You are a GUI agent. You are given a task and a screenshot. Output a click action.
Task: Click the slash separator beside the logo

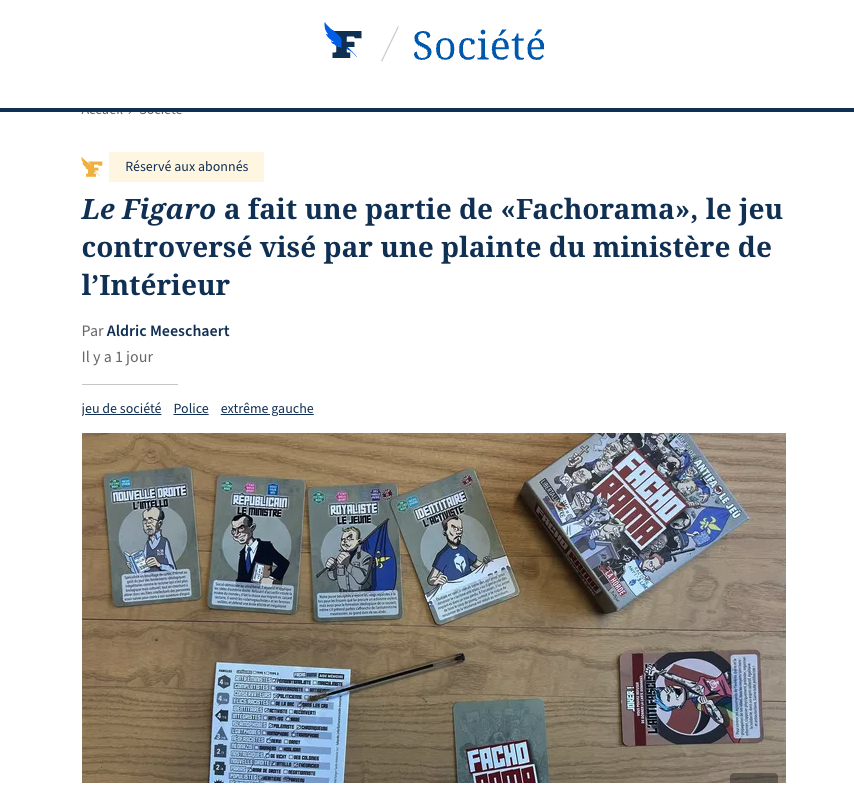coord(389,44)
